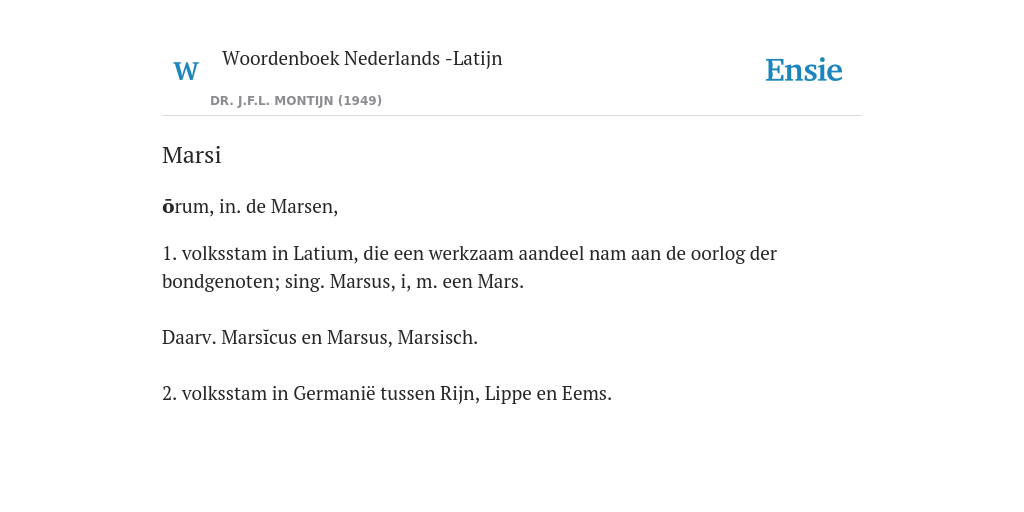
Task: Click the word 'Germanië' in definition two
Action: [334, 394]
